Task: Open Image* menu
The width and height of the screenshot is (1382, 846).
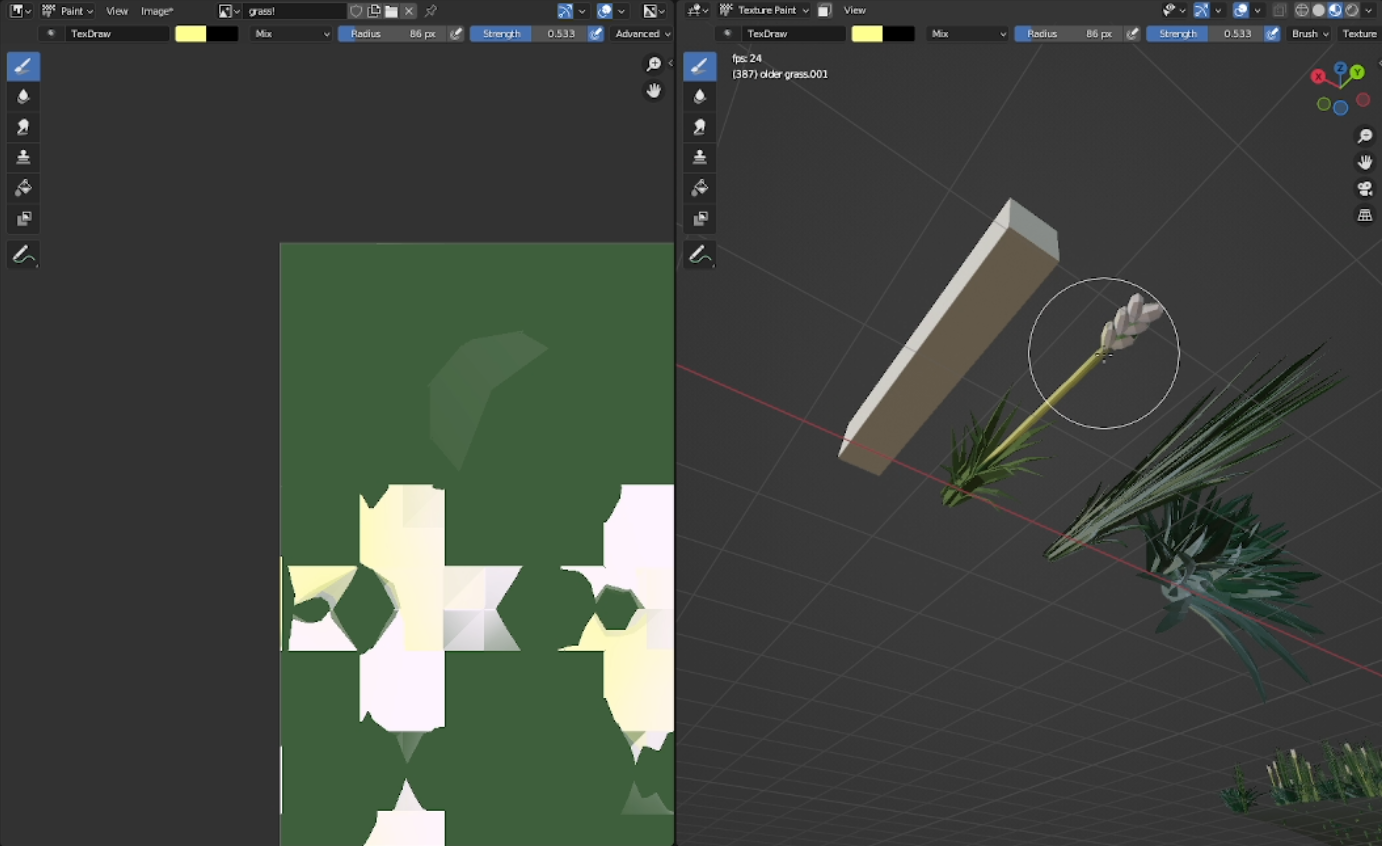Action: (157, 11)
